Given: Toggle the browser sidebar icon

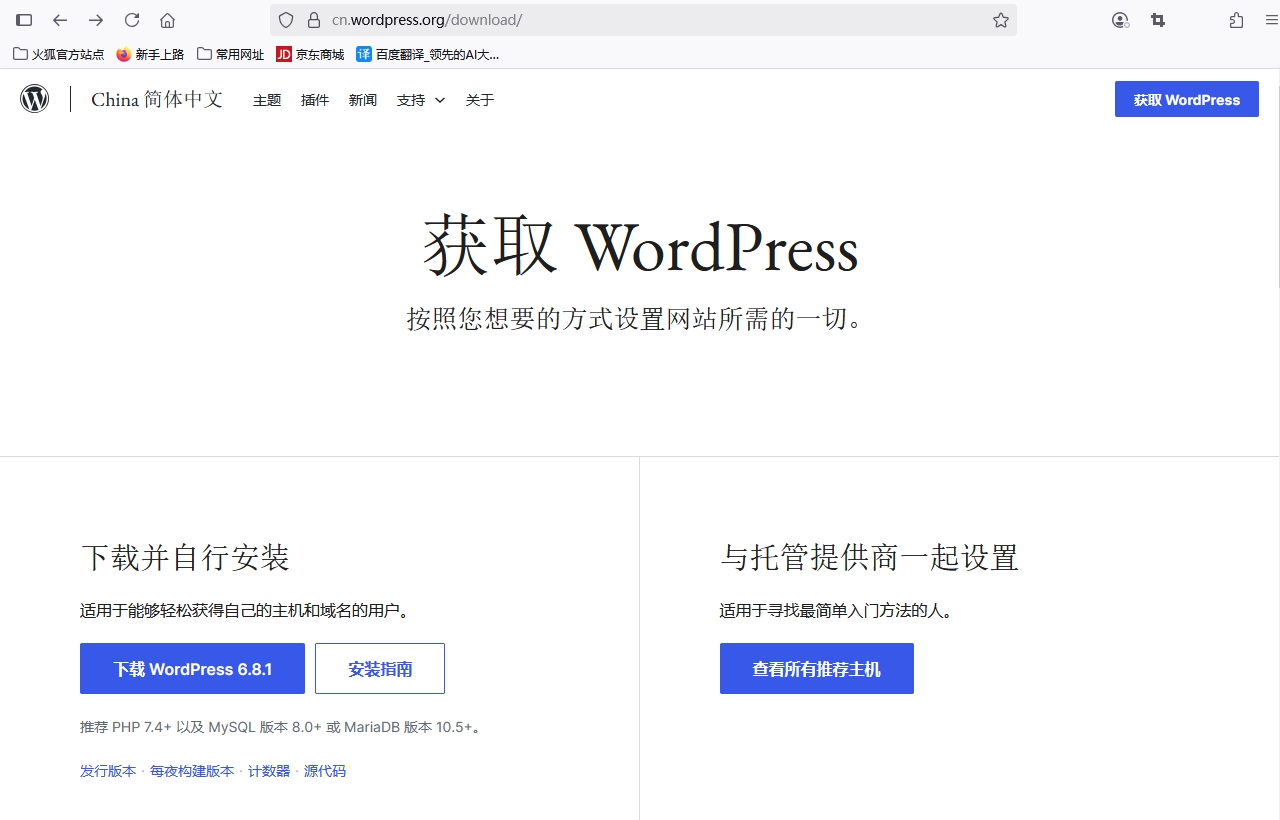Looking at the screenshot, I should pos(24,20).
